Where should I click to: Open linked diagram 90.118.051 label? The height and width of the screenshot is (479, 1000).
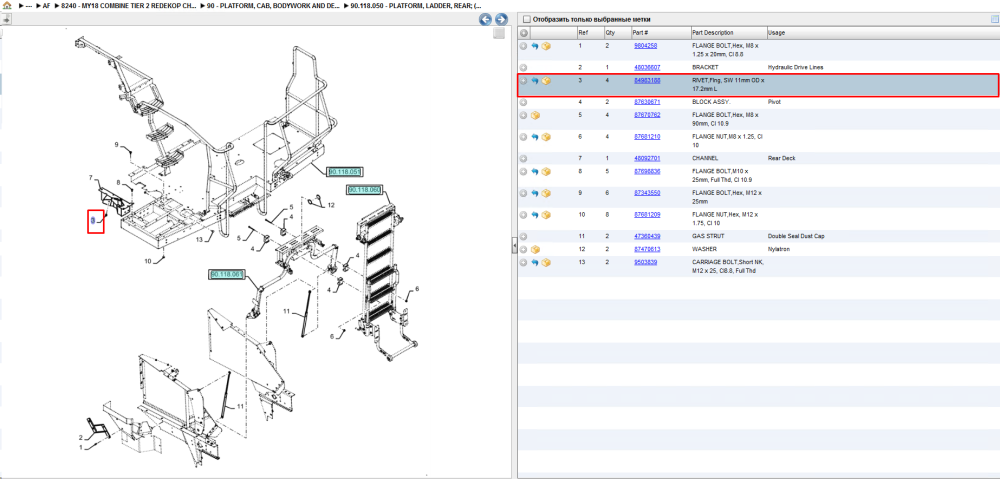[344, 172]
